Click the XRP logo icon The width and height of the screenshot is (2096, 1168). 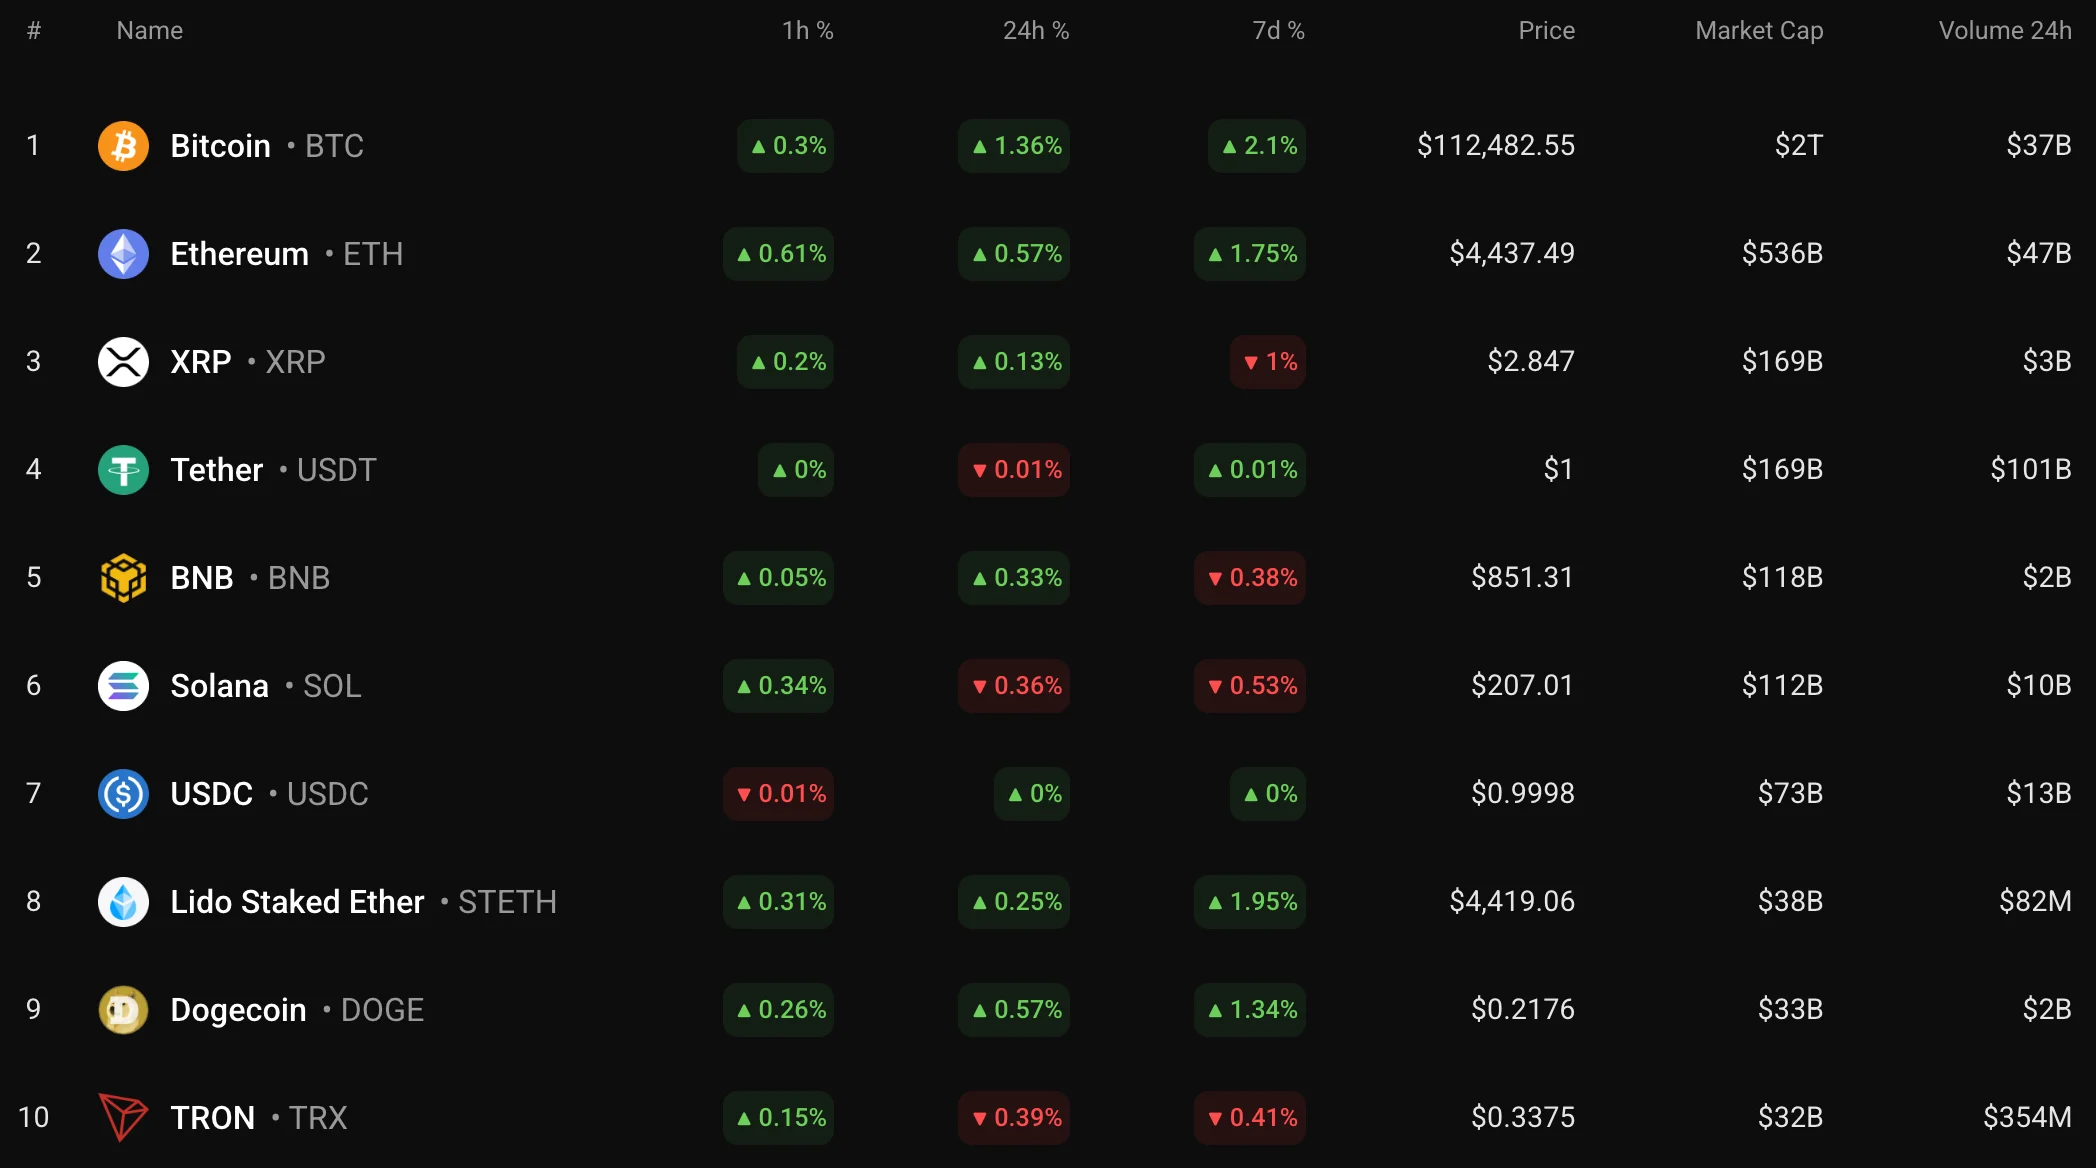123,362
